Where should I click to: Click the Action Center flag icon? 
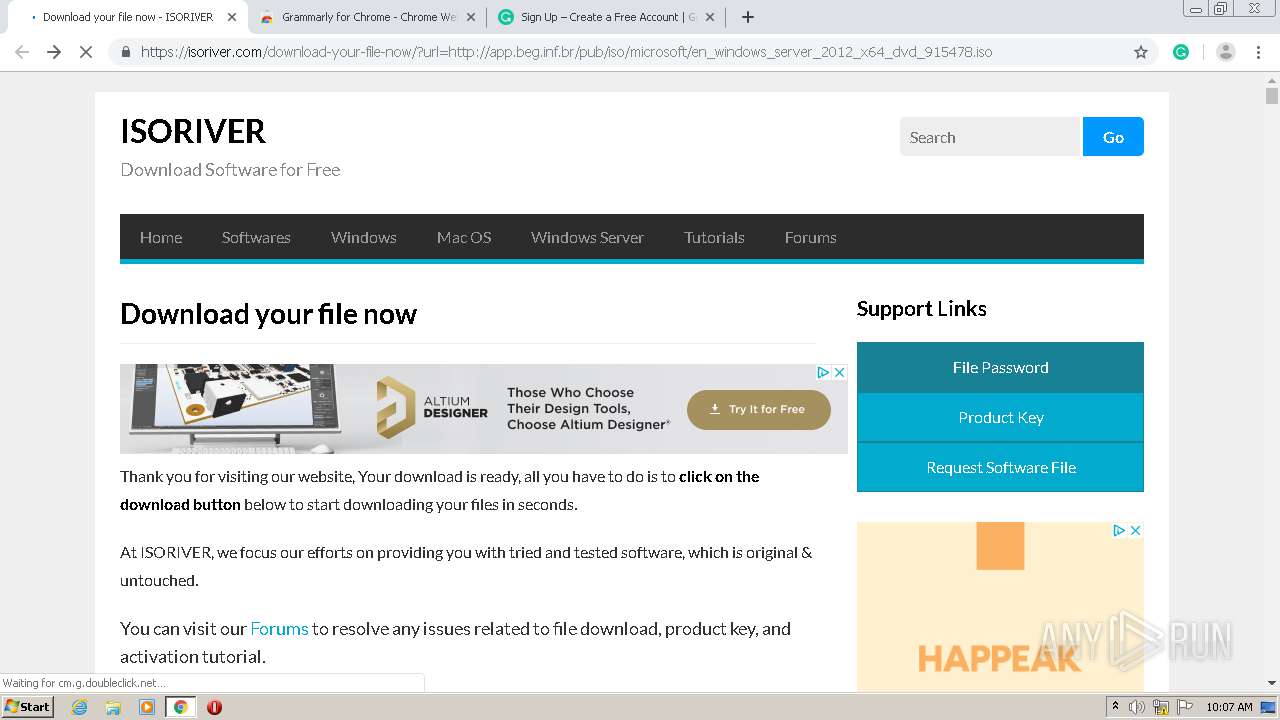coord(1185,707)
